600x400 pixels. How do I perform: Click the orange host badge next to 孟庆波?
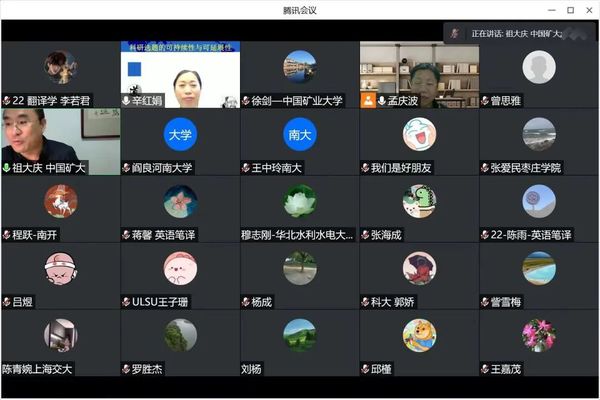(x=368, y=101)
